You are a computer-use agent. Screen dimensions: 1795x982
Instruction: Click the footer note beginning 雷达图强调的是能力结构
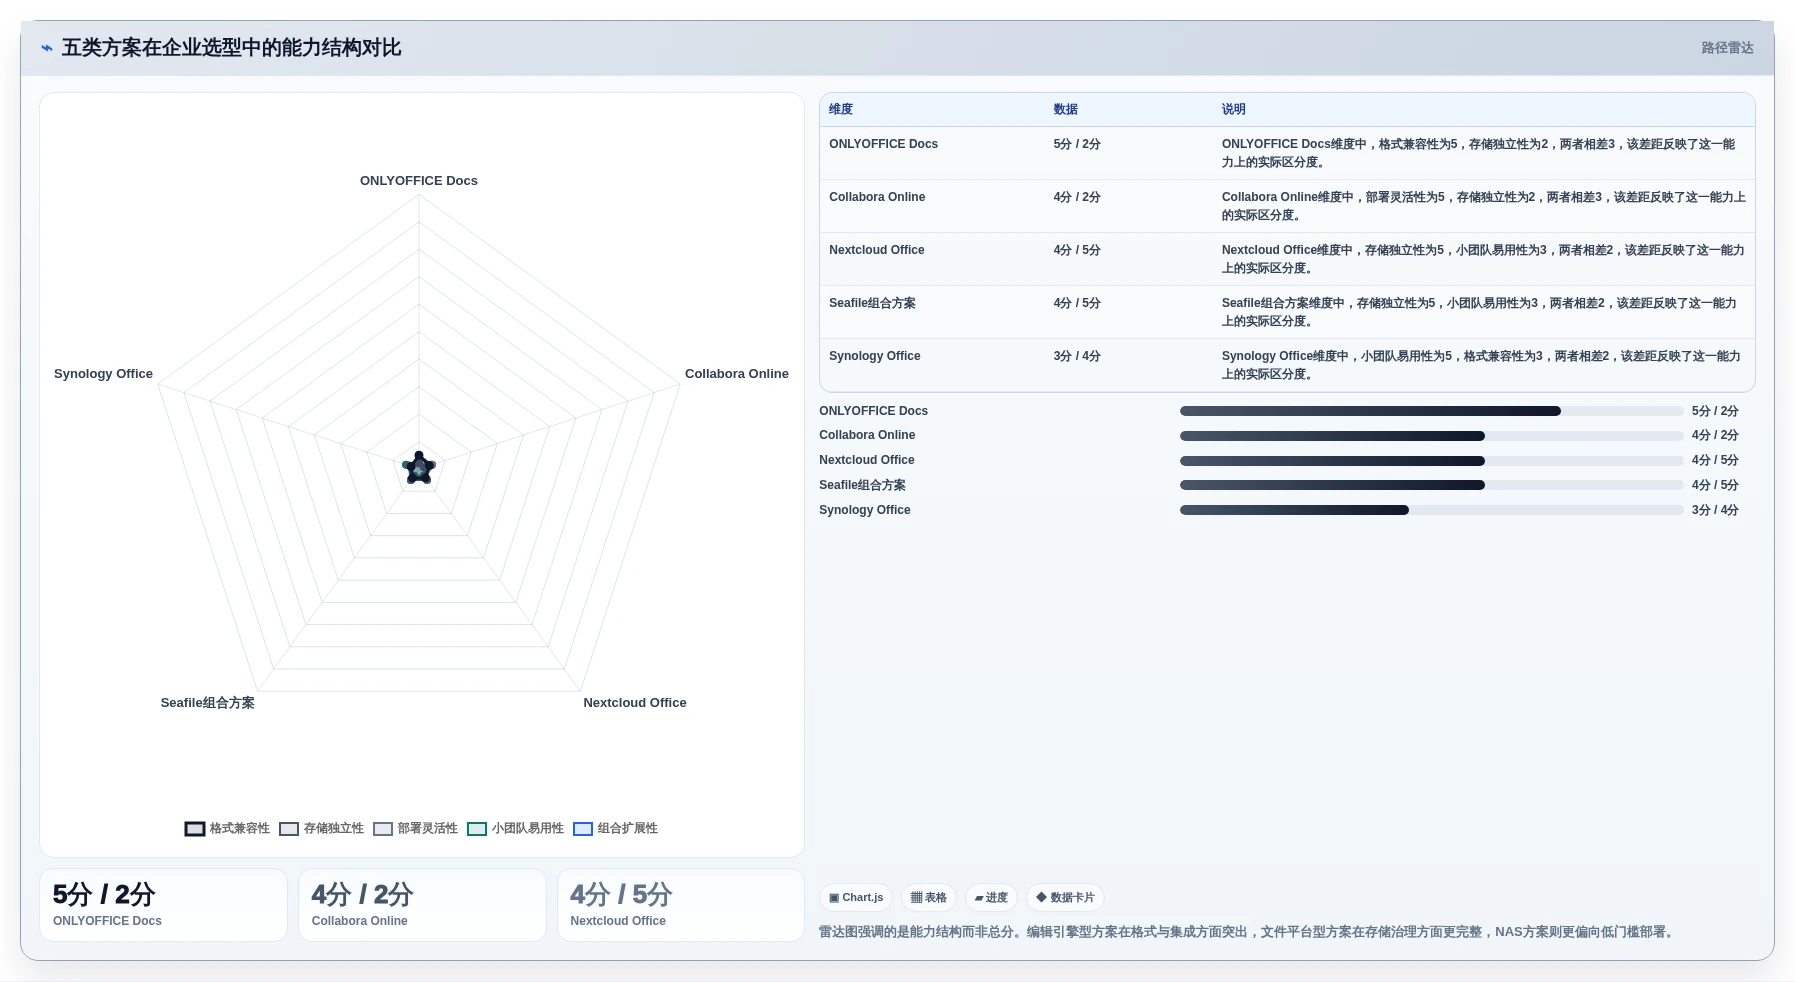(x=1249, y=932)
